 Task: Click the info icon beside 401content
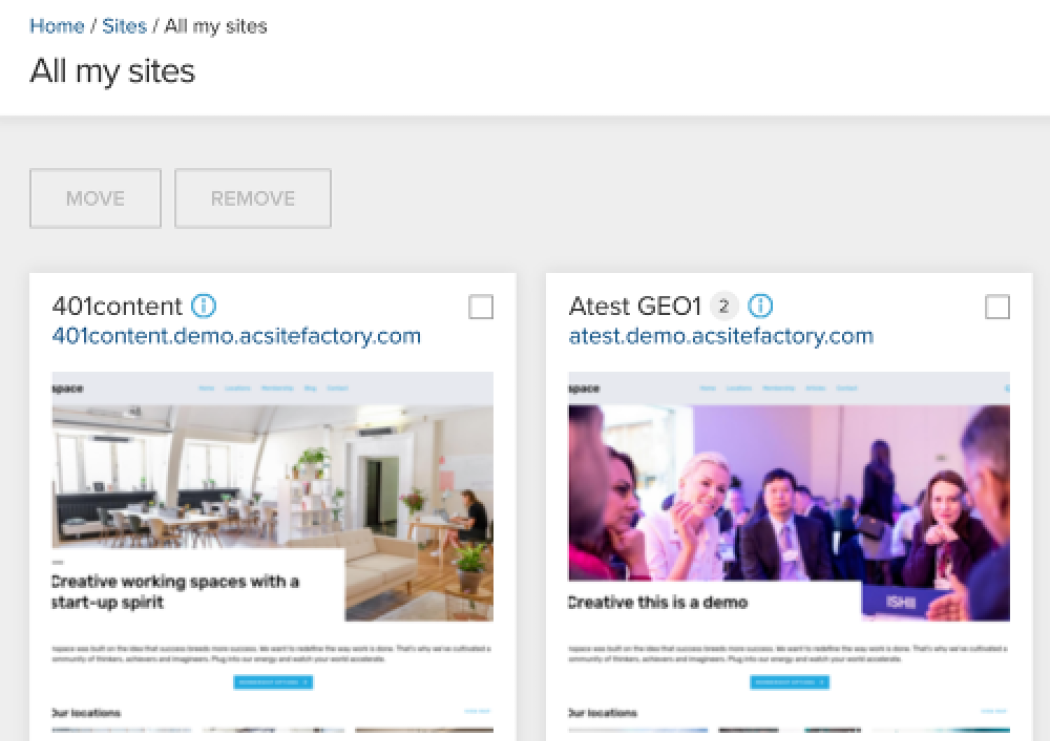click(x=204, y=306)
